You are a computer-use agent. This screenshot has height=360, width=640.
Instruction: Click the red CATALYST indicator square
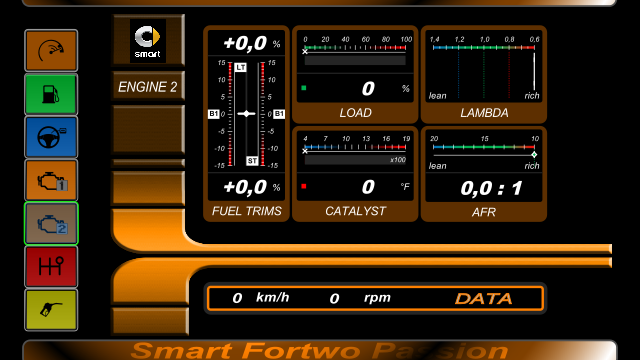point(304,186)
